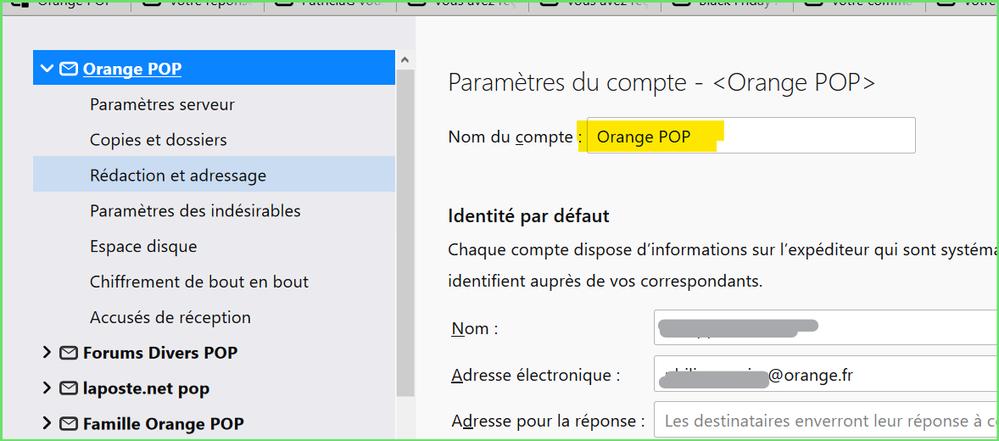The height and width of the screenshot is (441, 999).
Task: Open Paramètres serveur settings
Action: 162,104
